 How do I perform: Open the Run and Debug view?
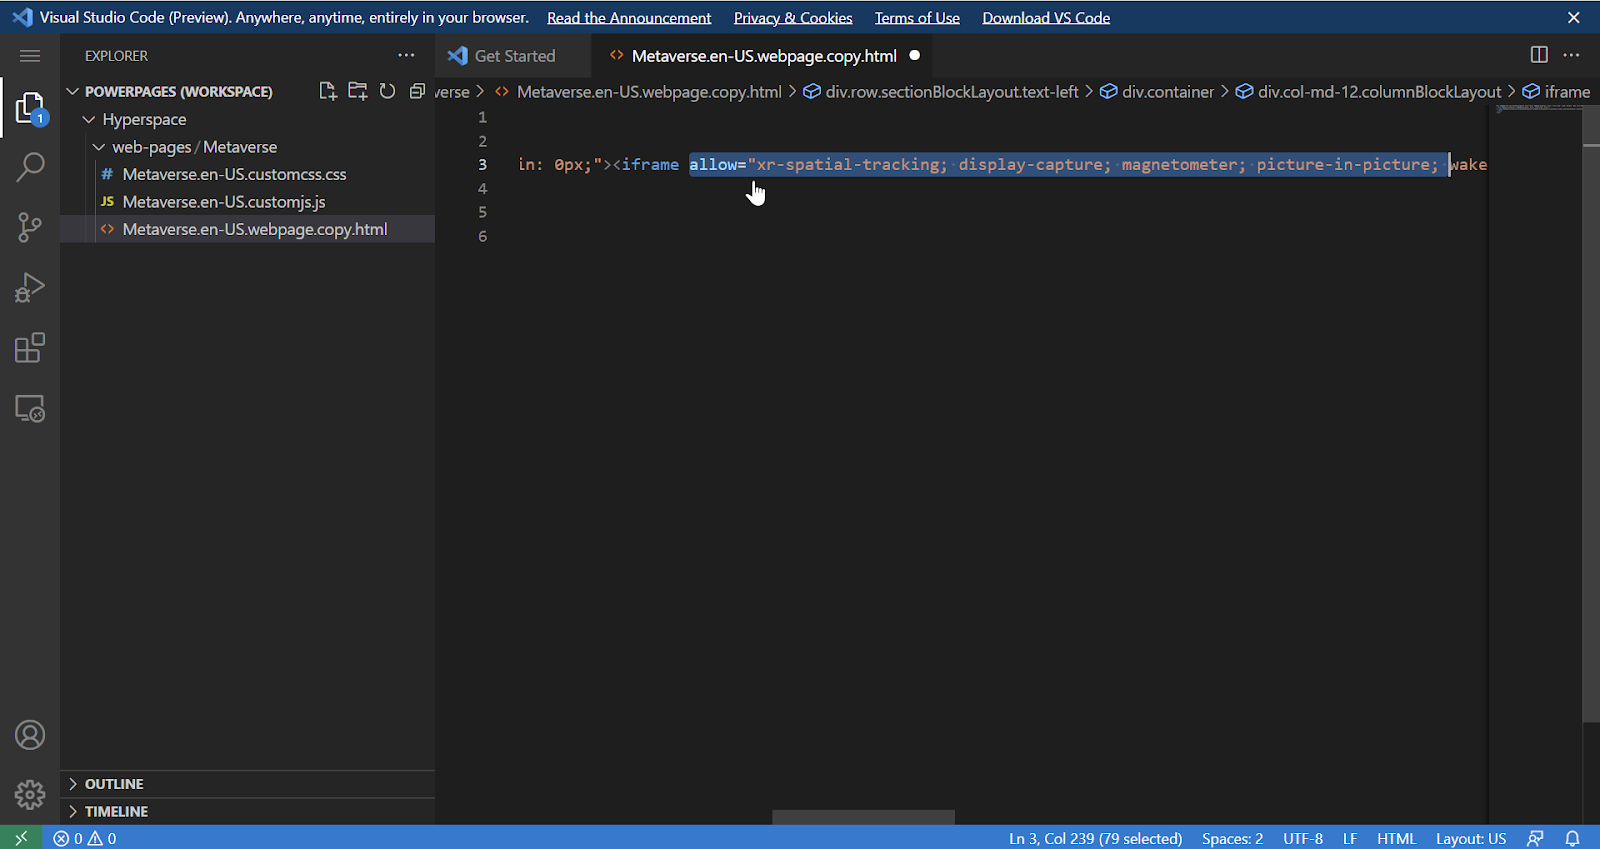tap(30, 288)
